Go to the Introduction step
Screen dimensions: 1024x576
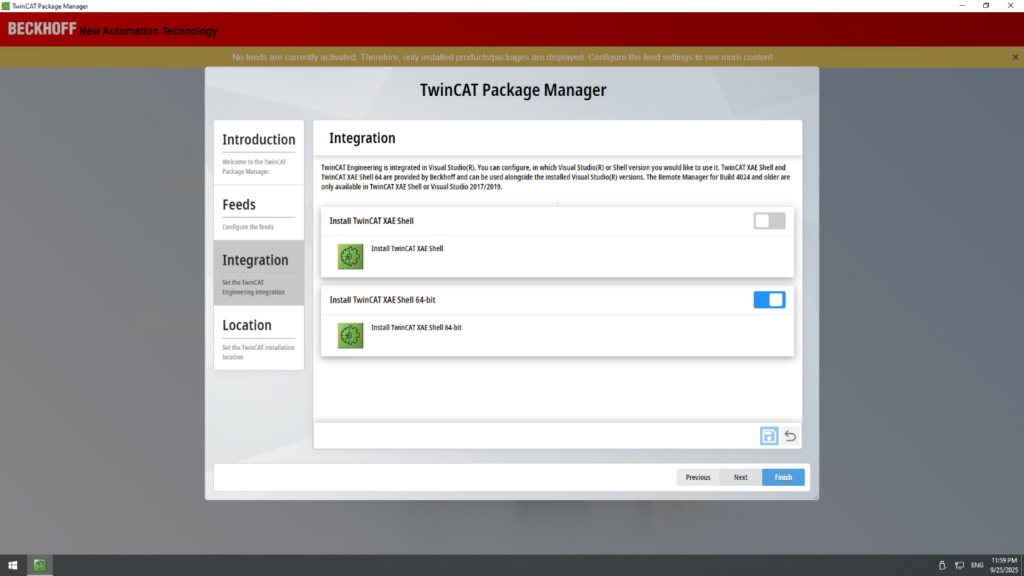[259, 152]
